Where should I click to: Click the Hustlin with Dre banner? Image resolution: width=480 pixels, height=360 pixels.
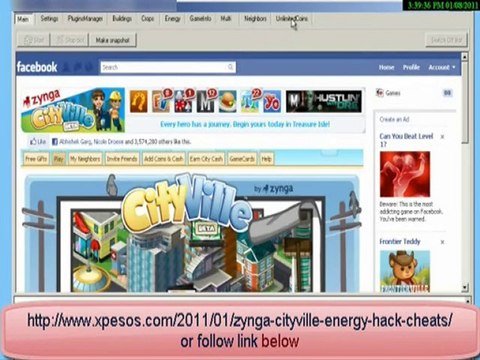(324, 101)
